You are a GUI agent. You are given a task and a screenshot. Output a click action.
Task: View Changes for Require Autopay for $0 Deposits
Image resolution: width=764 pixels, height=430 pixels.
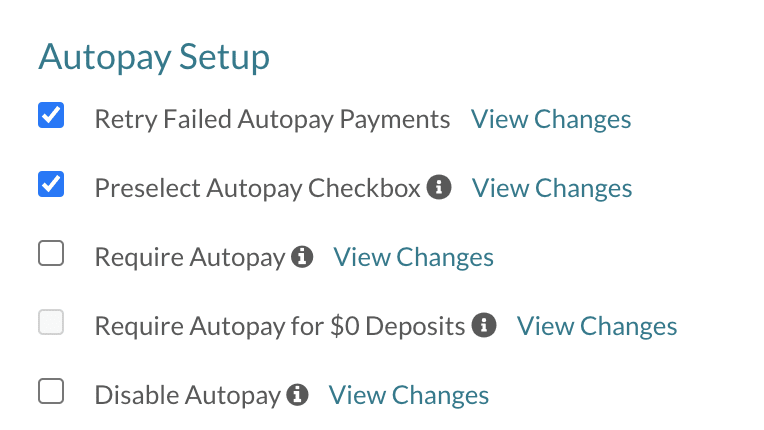coord(597,326)
